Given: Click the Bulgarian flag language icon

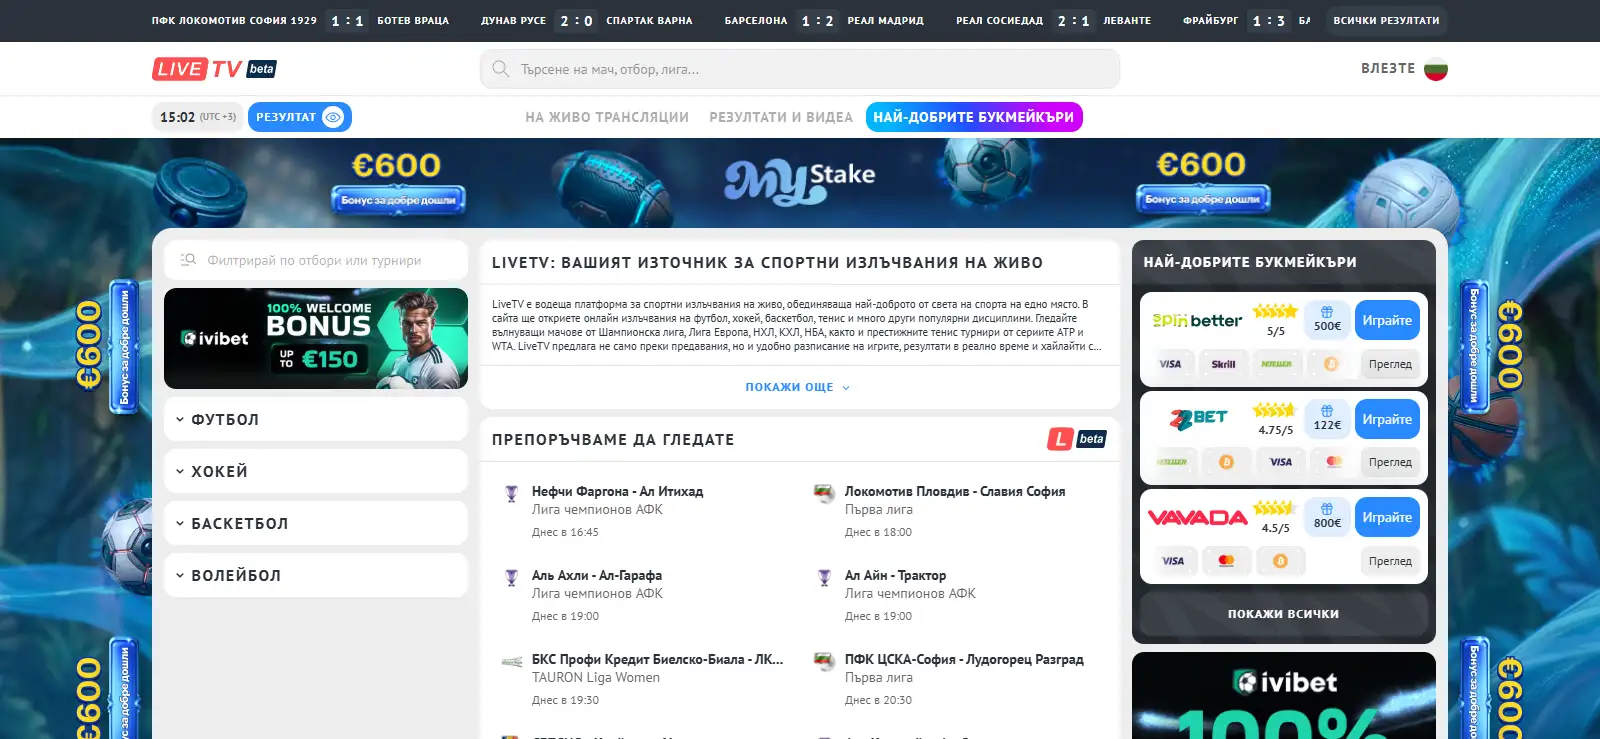Looking at the screenshot, I should click(x=1435, y=69).
